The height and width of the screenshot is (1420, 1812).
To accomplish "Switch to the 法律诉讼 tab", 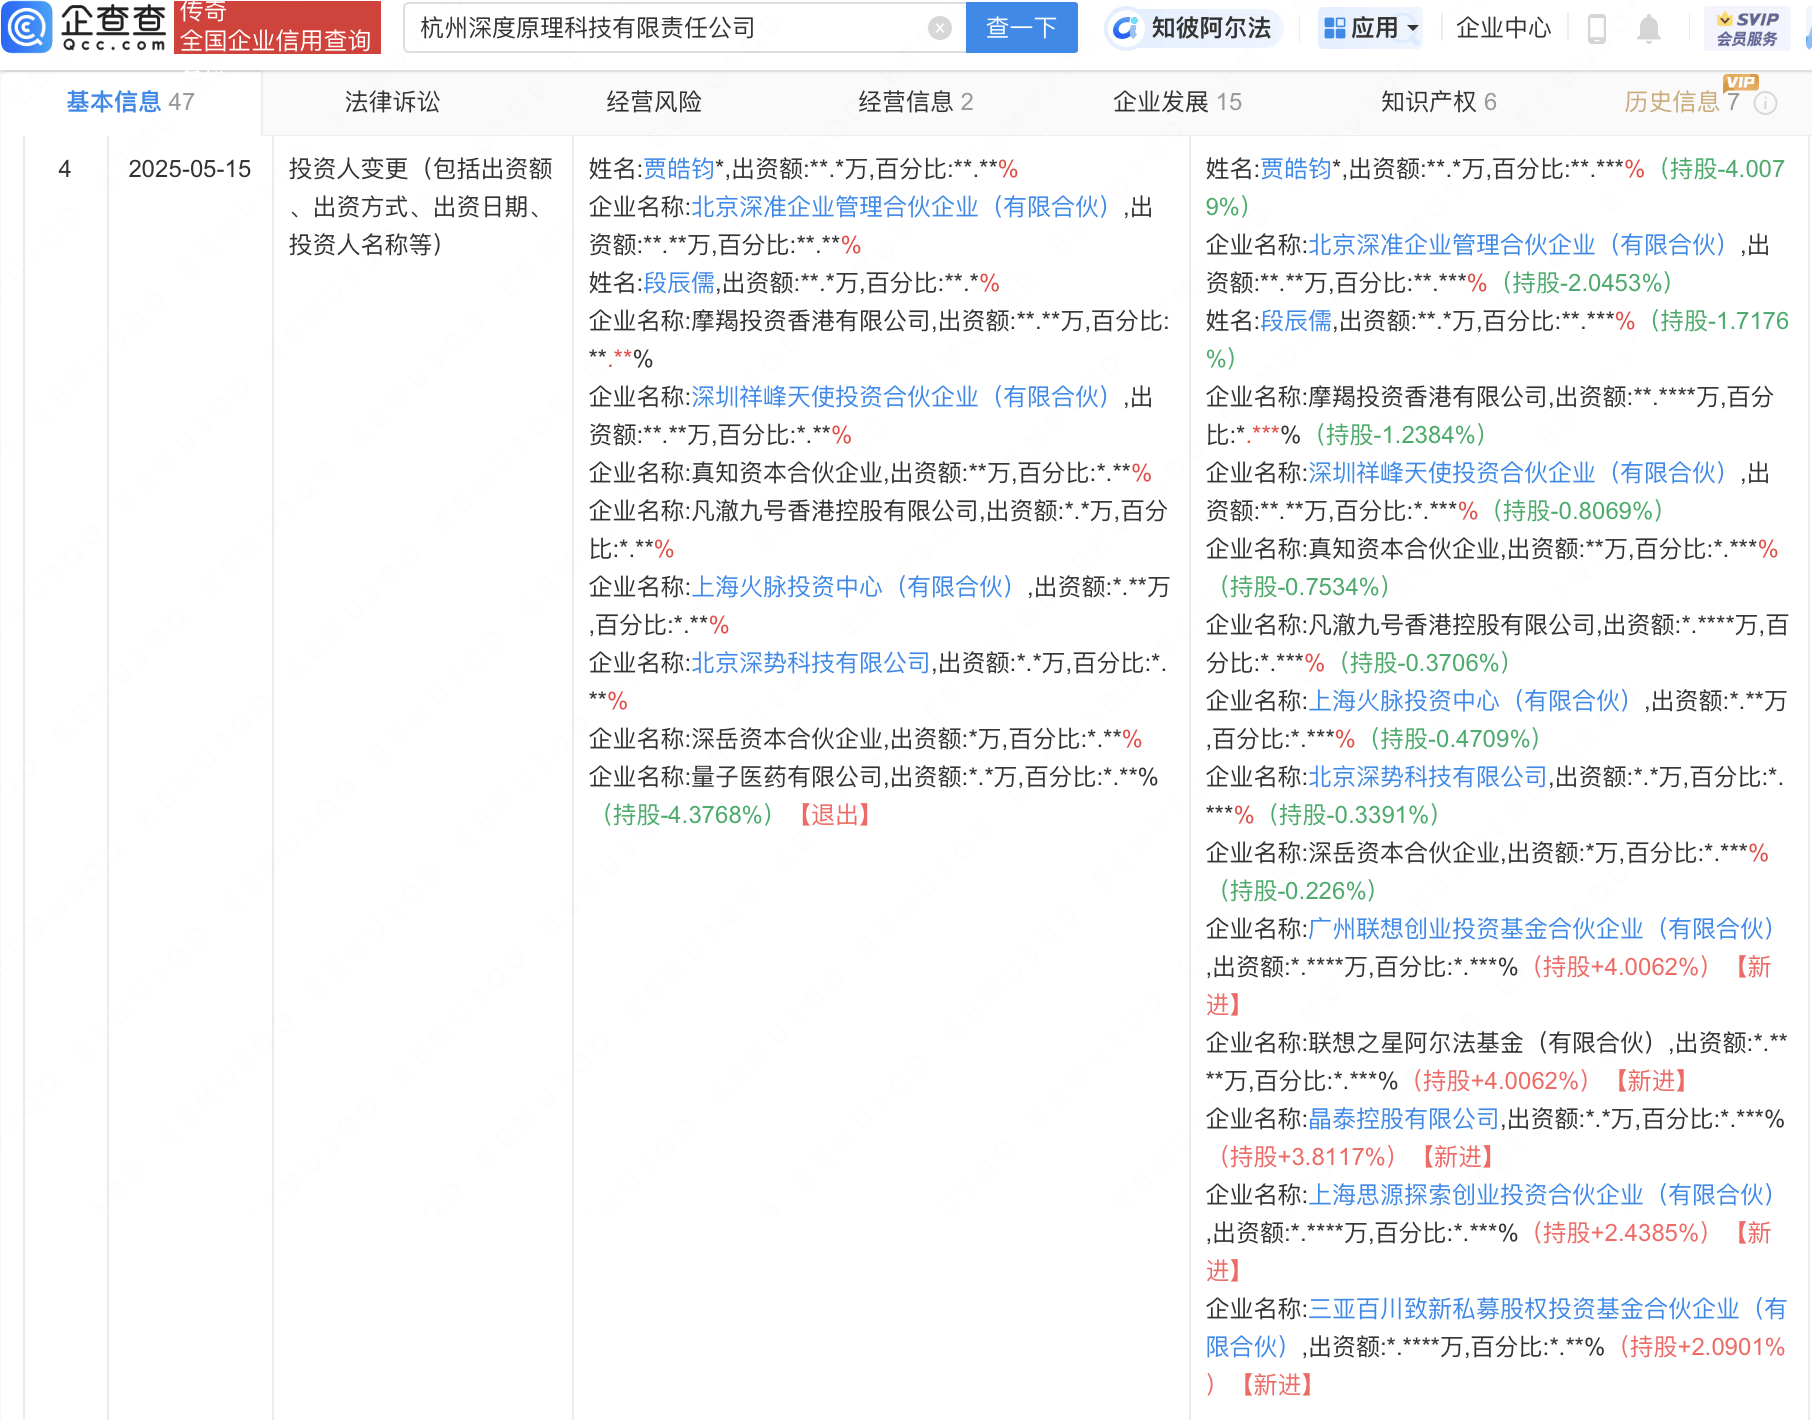I will tap(390, 101).
